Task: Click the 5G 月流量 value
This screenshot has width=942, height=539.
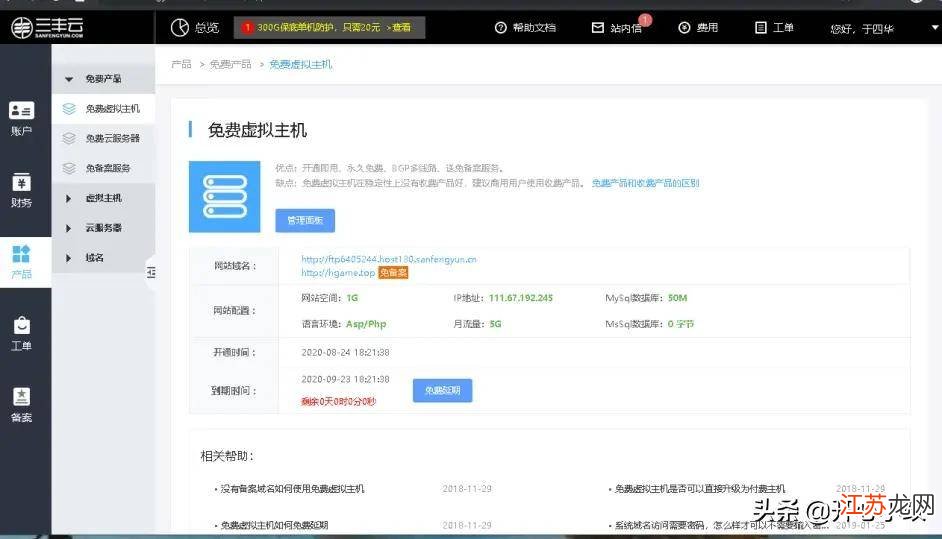Action: [495, 324]
